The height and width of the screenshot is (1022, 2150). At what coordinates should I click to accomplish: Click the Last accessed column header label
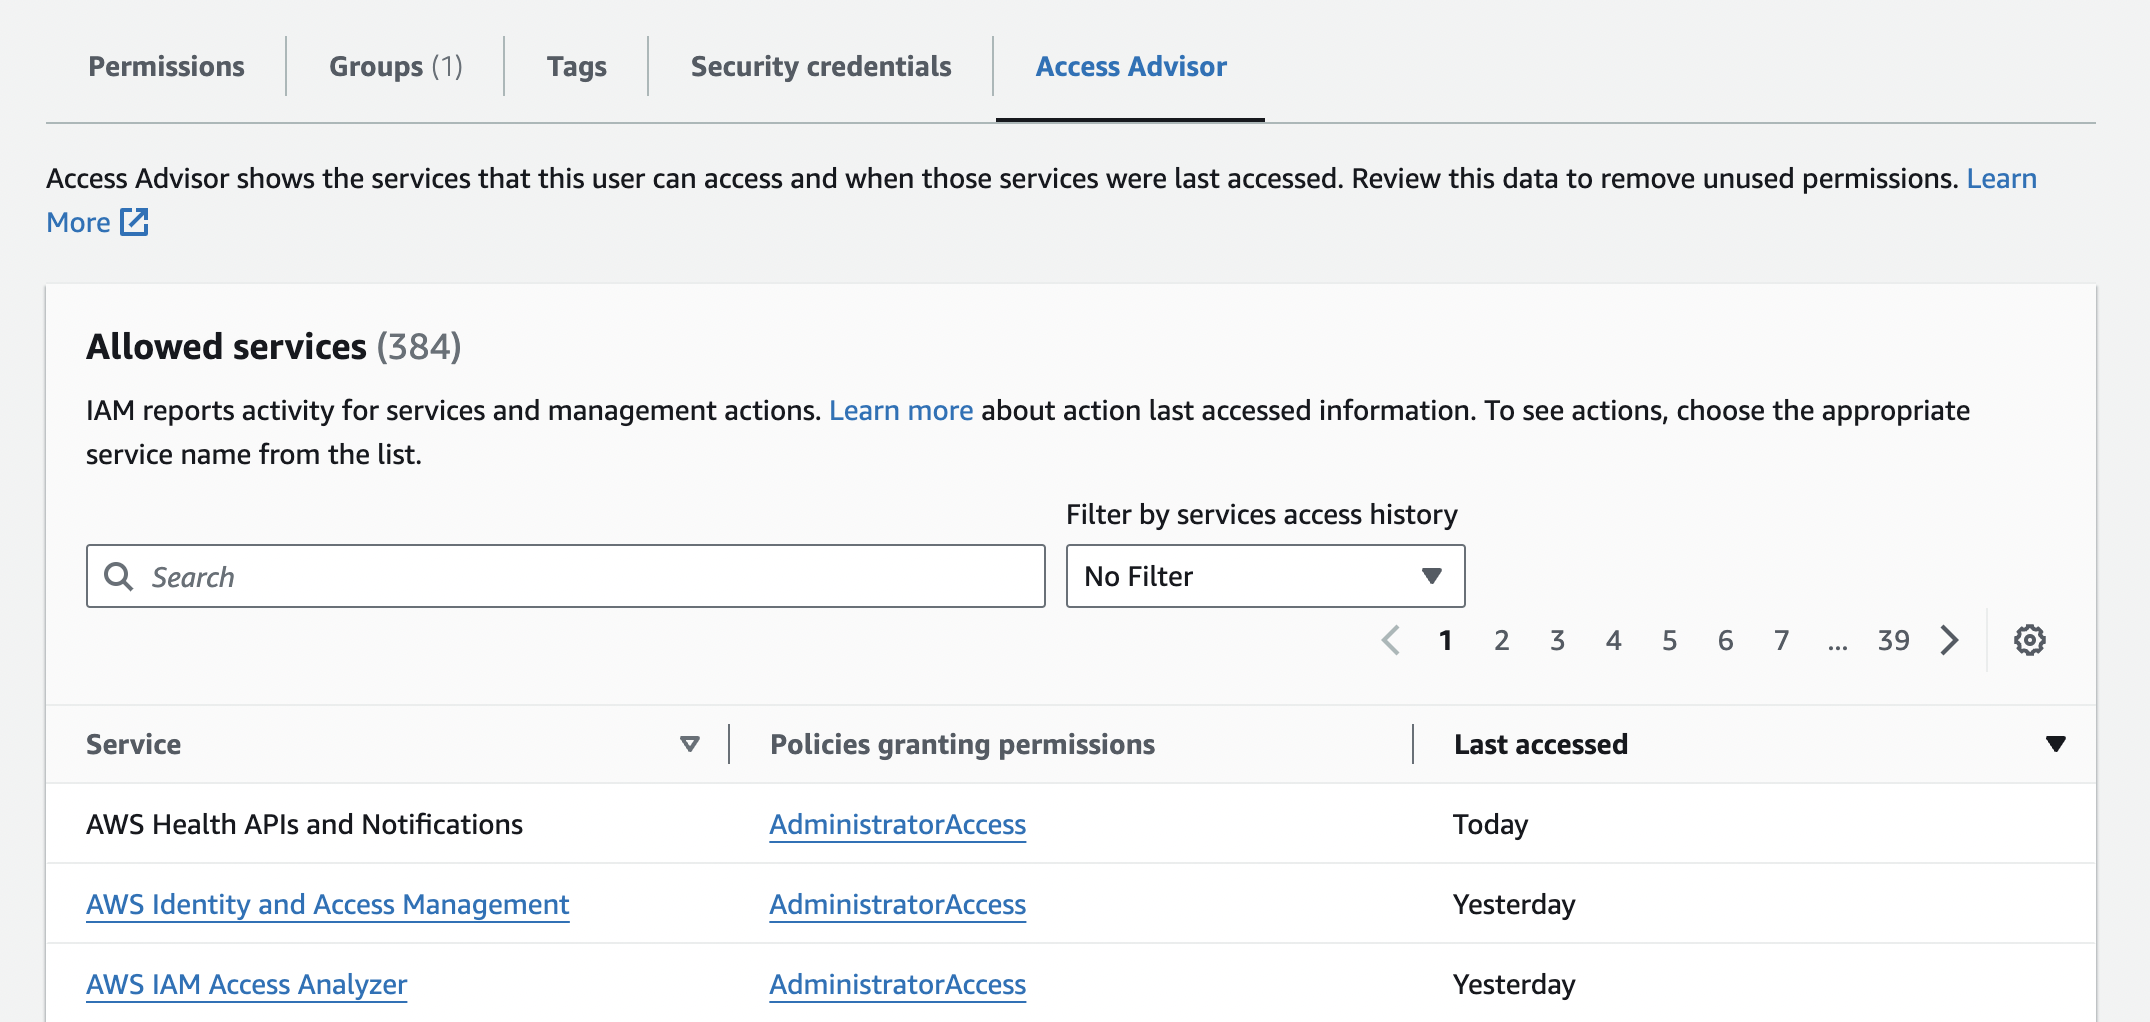[x=1540, y=744]
